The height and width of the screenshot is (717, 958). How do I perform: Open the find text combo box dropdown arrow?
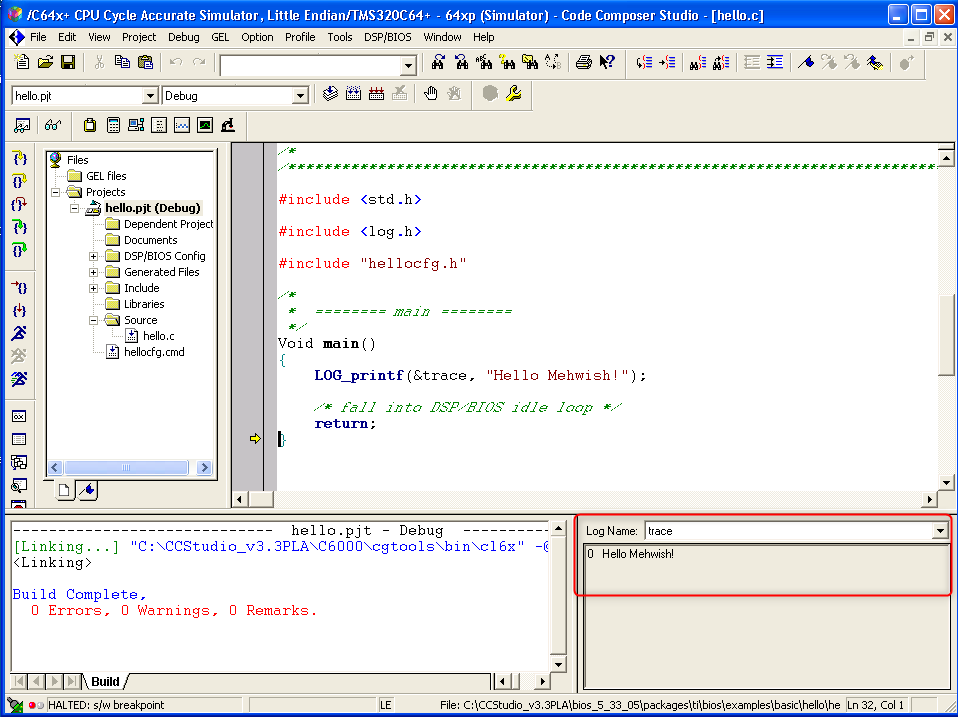click(408, 65)
